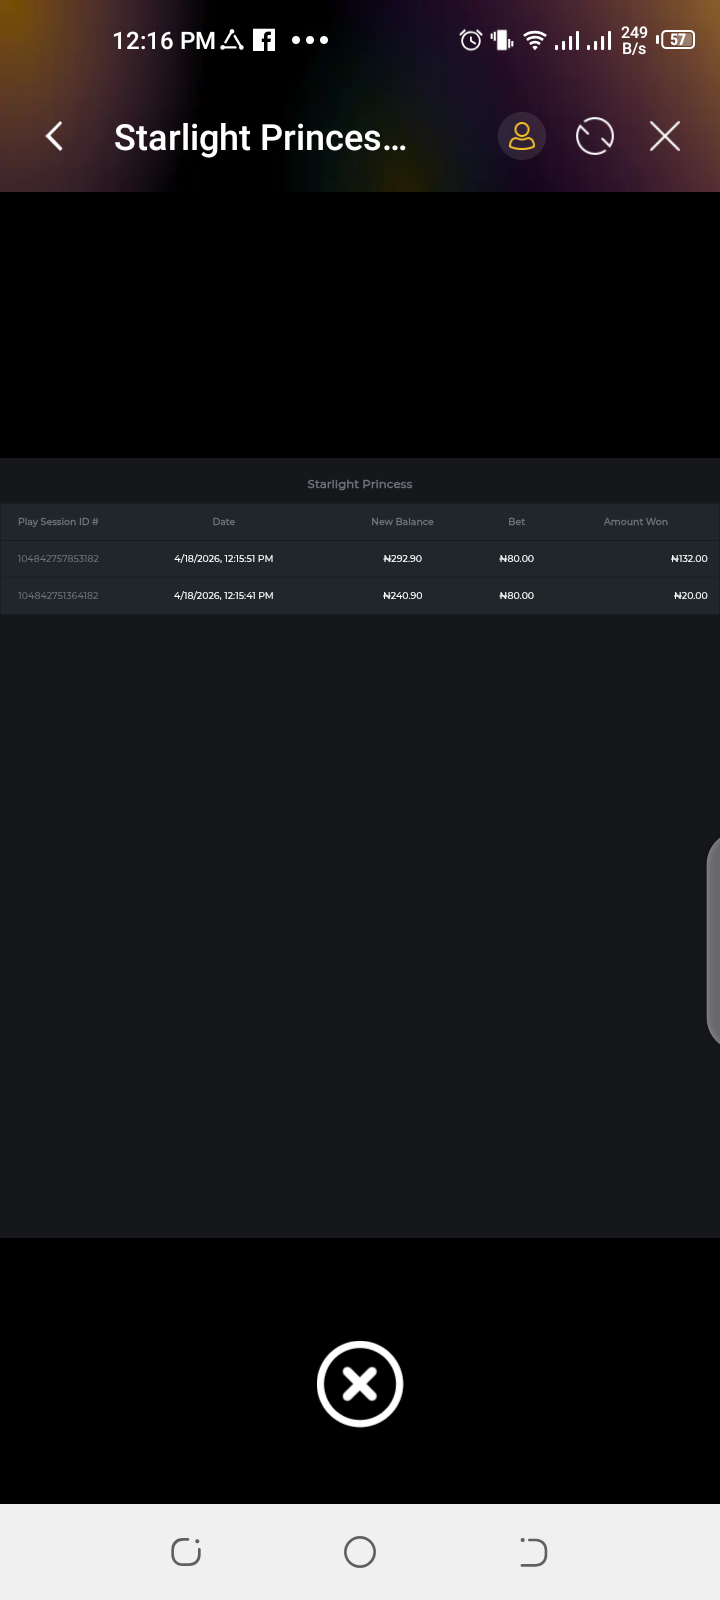Tap the three-dot overflow in status bar

coord(310,40)
